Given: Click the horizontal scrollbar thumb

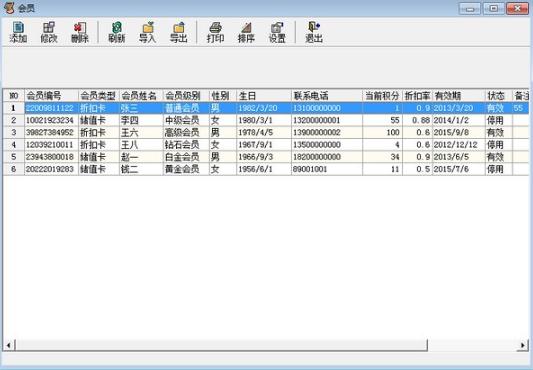Looking at the screenshot, I should pyautogui.click(x=221, y=346).
